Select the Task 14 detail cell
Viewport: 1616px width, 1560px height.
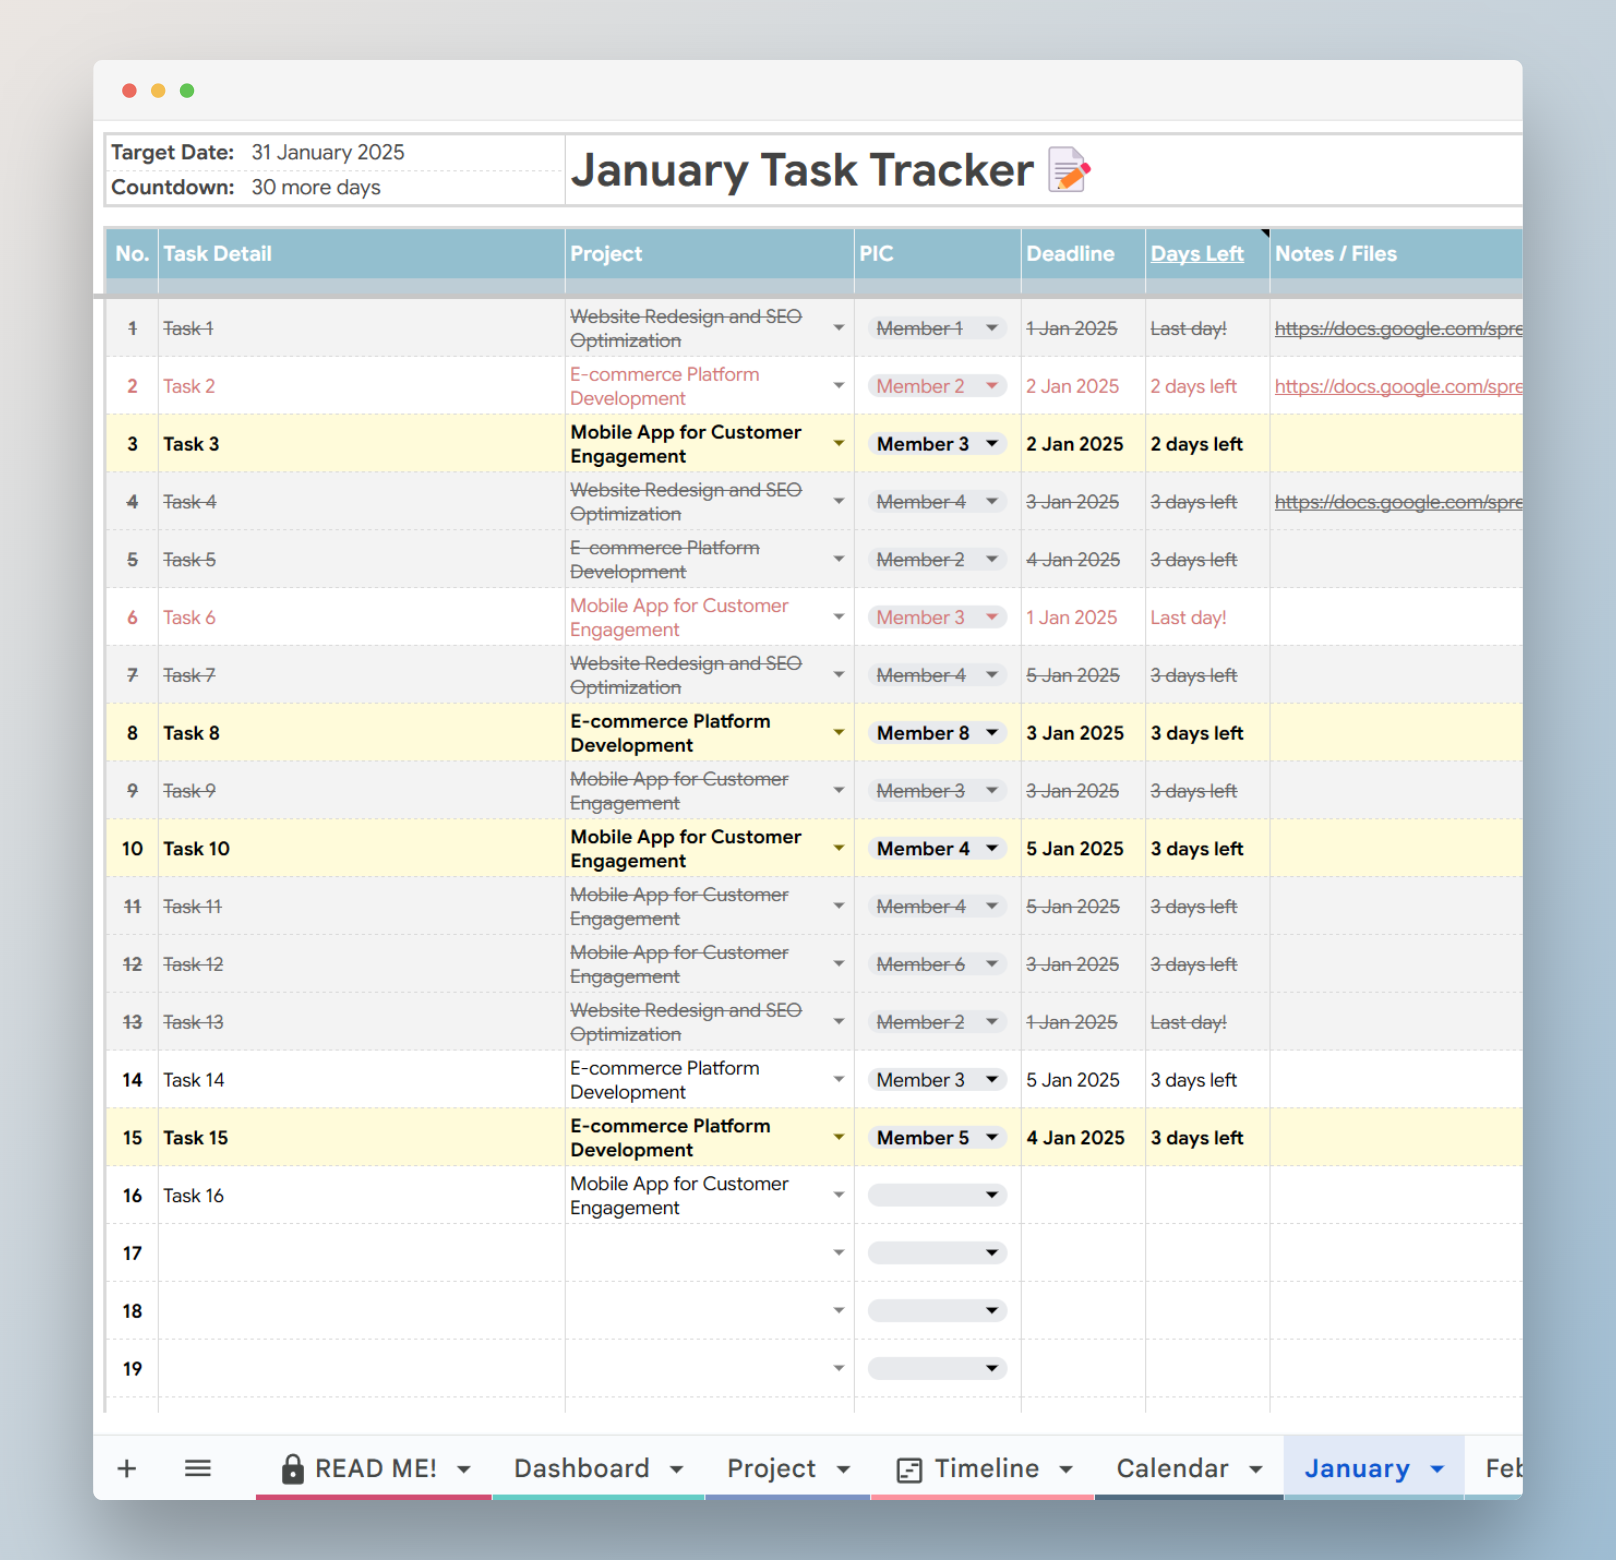(361, 1080)
